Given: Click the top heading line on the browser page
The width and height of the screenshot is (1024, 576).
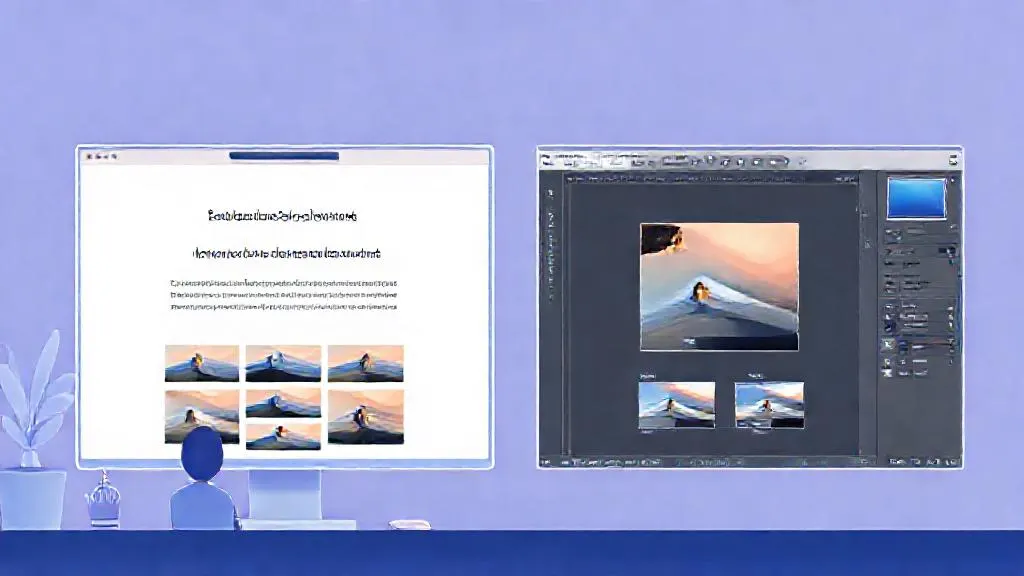Looking at the screenshot, I should (x=282, y=216).
